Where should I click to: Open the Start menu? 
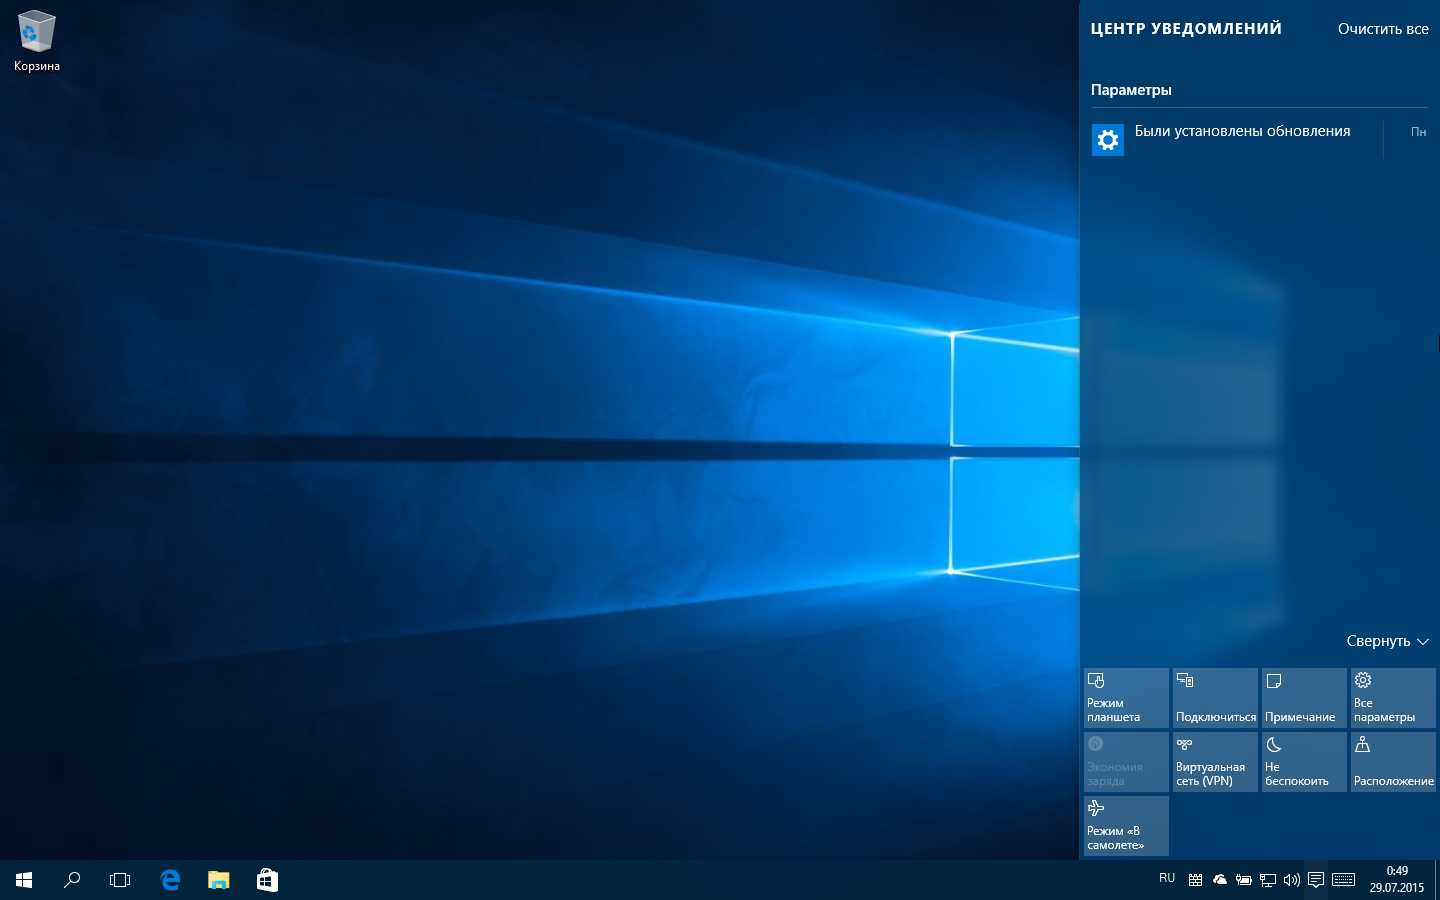24,880
